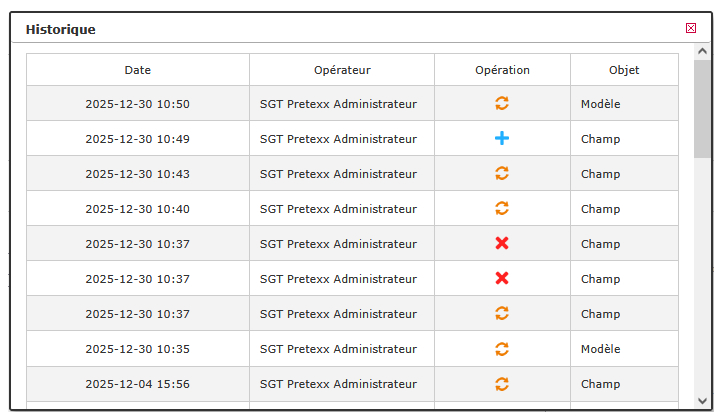The height and width of the screenshot is (420, 723).
Task: Select the refresh icon in the 10:40 row
Action: click(x=502, y=208)
